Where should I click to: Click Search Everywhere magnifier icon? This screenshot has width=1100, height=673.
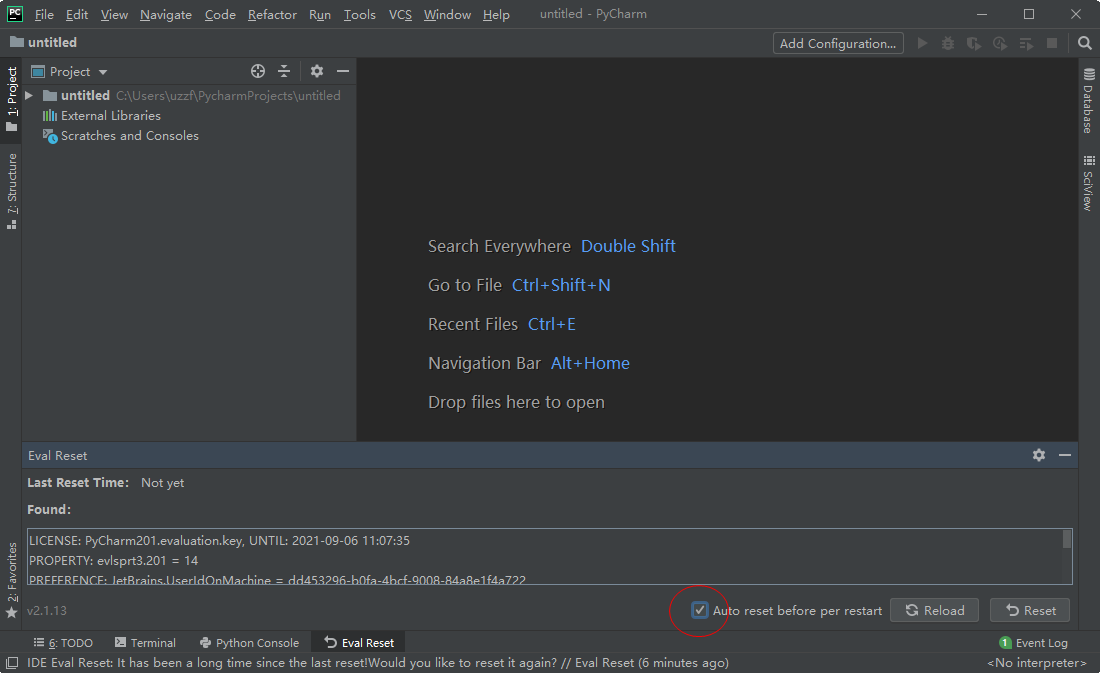coord(1085,44)
